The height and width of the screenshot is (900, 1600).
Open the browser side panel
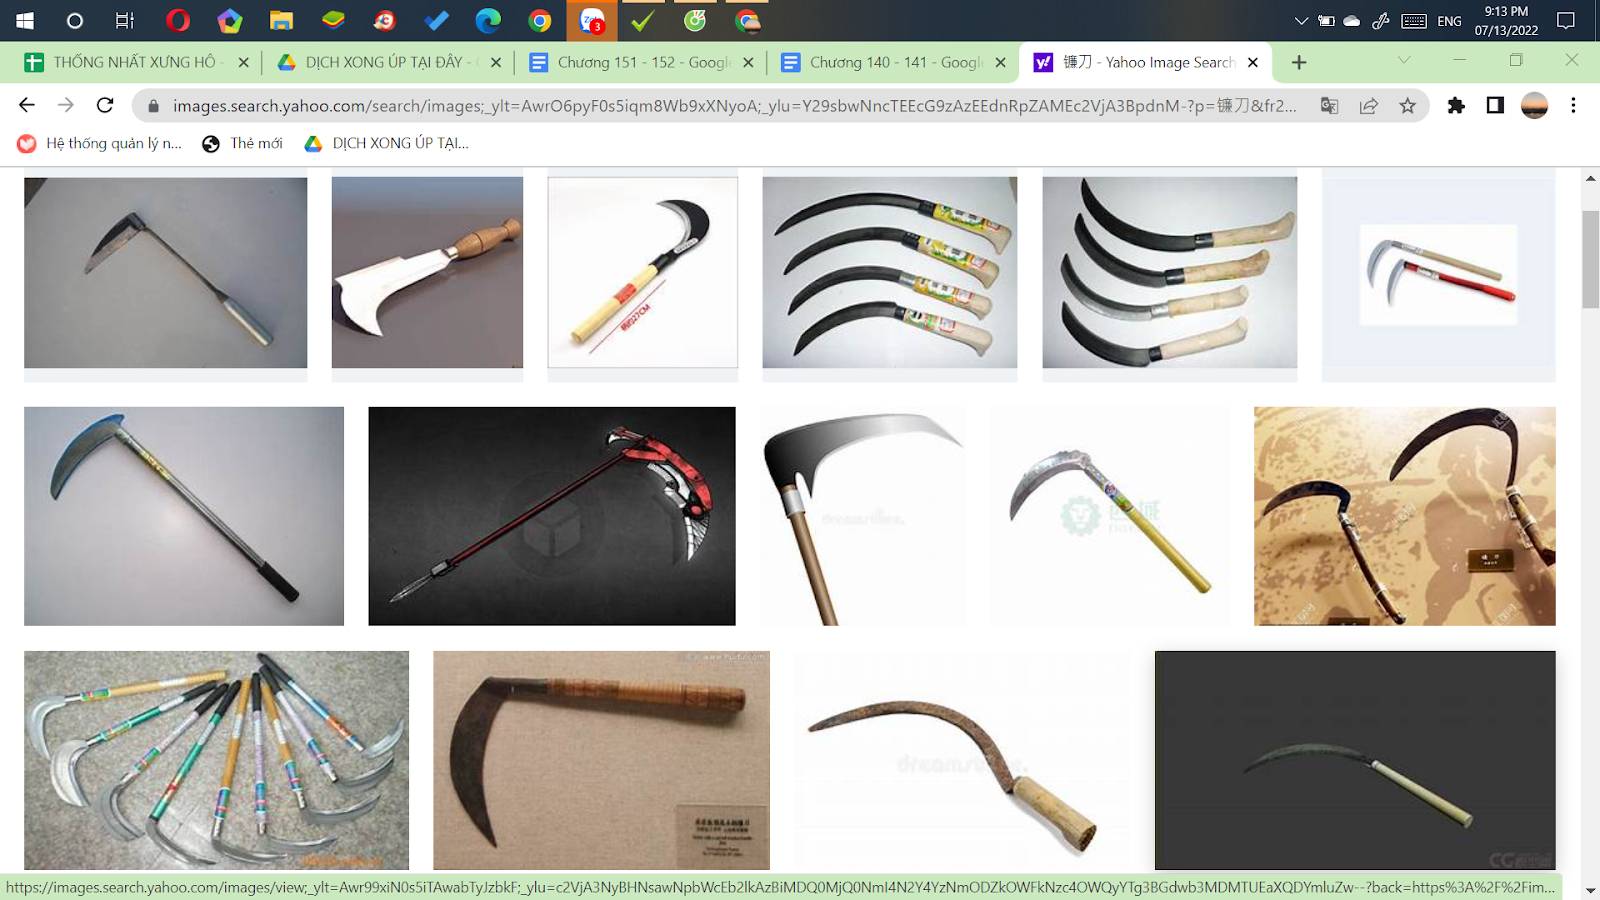point(1495,105)
